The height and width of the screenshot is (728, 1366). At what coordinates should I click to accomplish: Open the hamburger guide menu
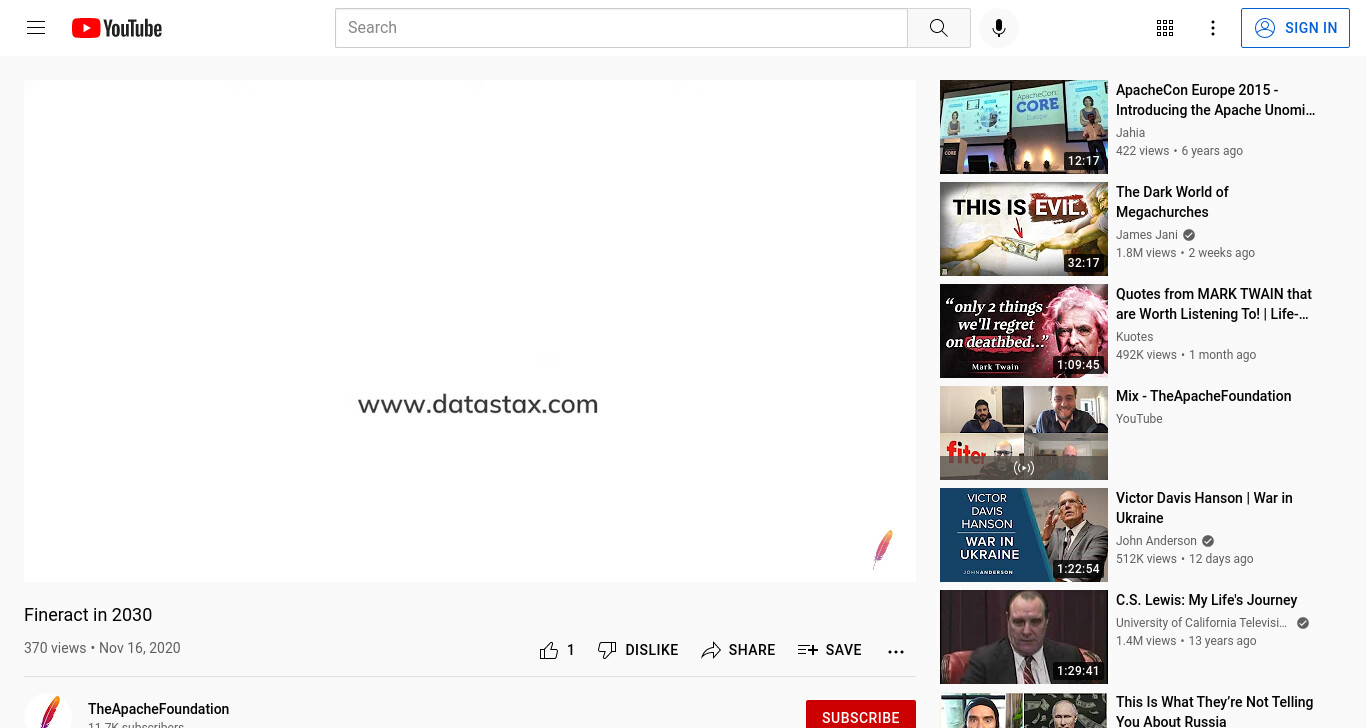pos(36,28)
